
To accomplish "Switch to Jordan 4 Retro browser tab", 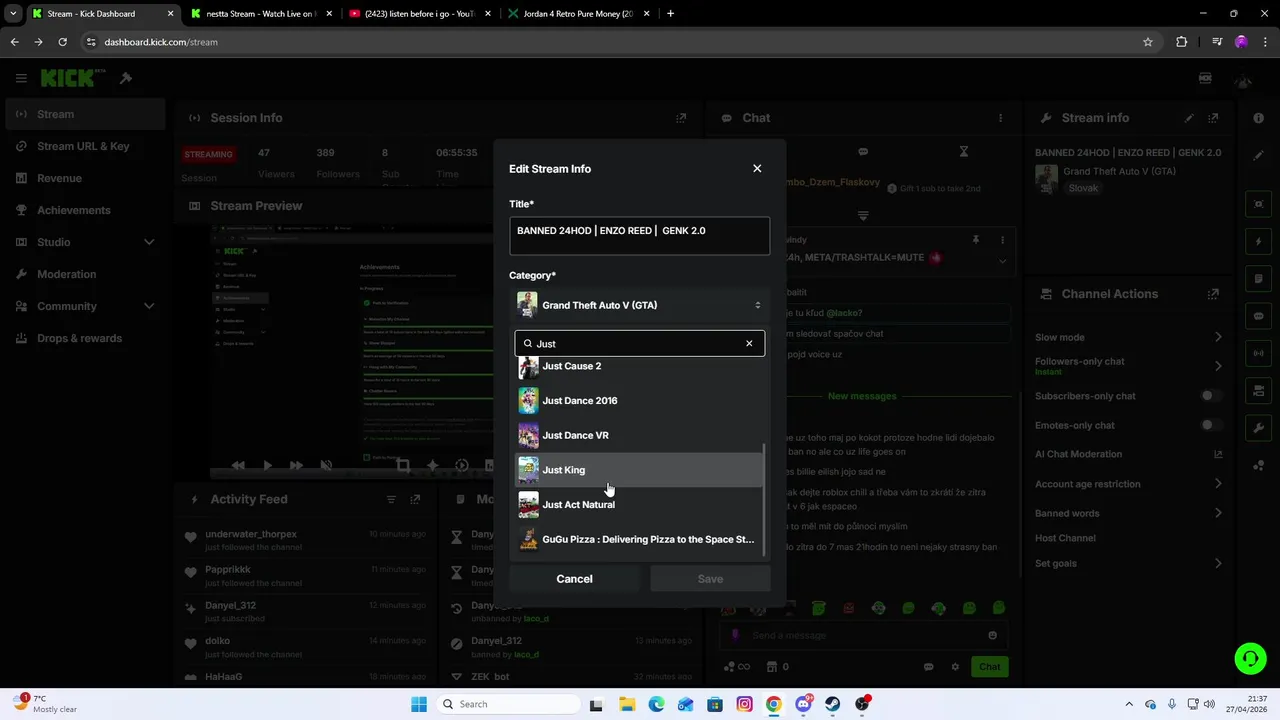I will tap(579, 14).
